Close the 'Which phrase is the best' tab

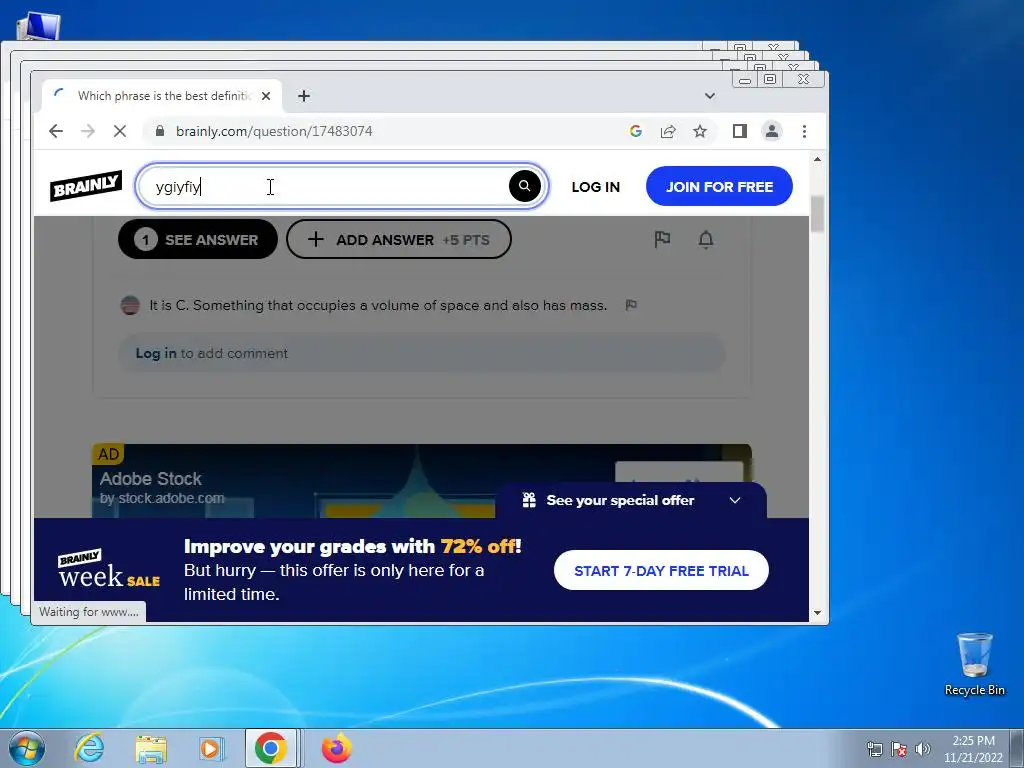tap(266, 96)
